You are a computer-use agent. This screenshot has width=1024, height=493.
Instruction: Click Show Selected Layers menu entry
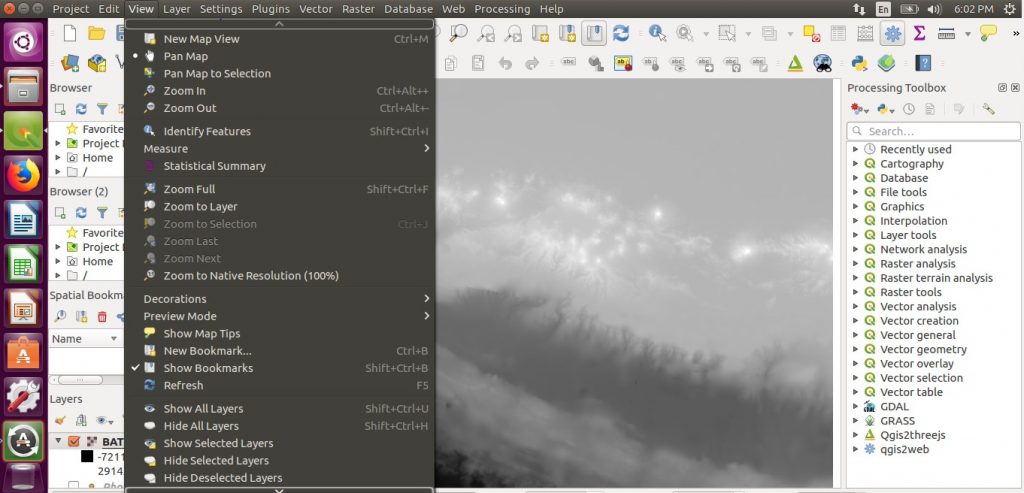(x=280, y=443)
